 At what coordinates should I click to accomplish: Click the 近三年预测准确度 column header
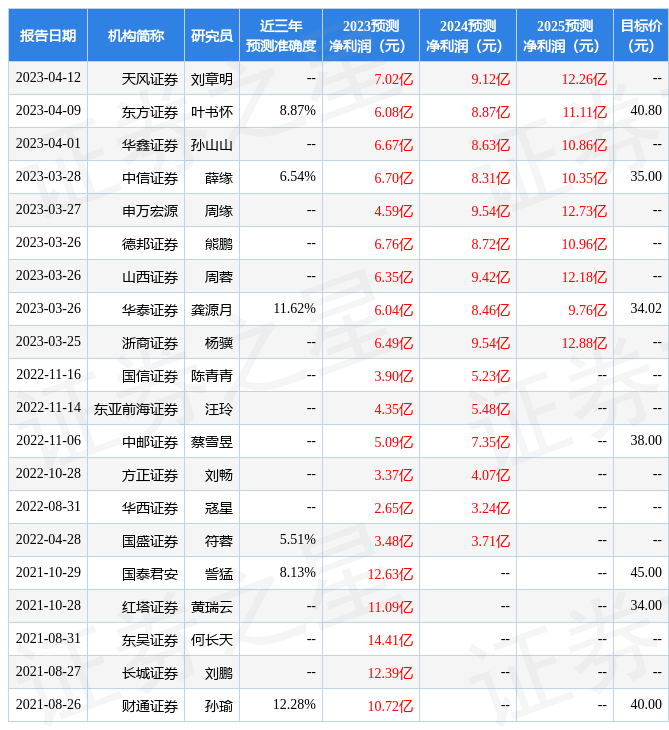[x=281, y=35]
